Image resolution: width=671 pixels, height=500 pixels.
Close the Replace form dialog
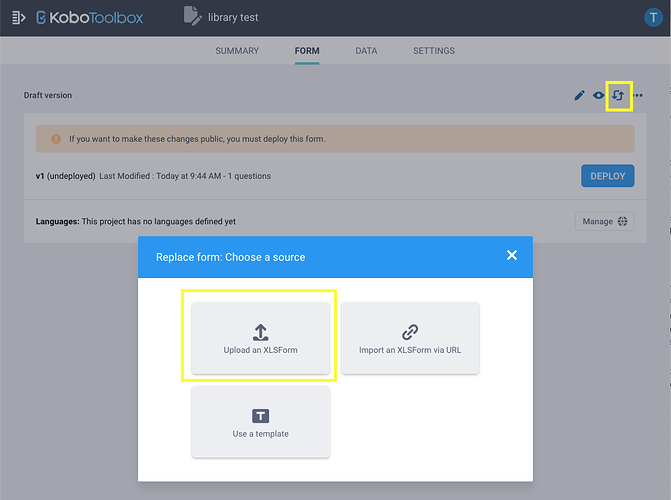(512, 256)
